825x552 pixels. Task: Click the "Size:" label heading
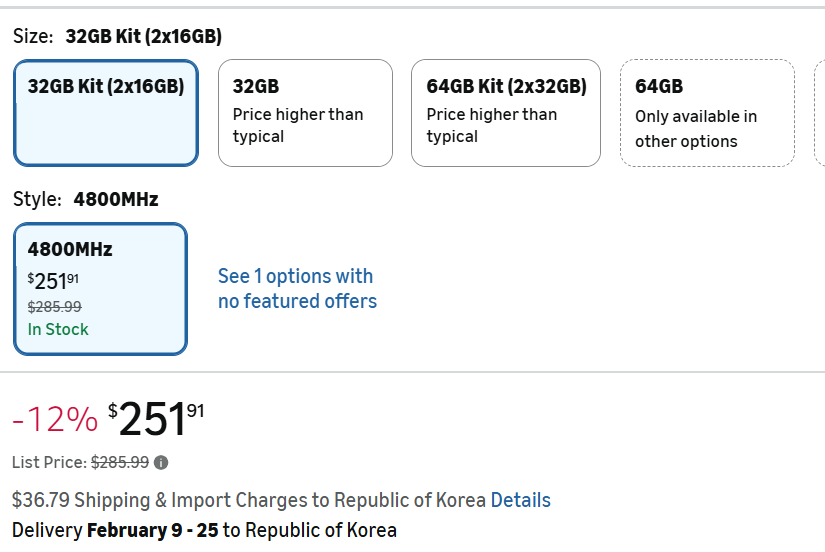click(32, 37)
